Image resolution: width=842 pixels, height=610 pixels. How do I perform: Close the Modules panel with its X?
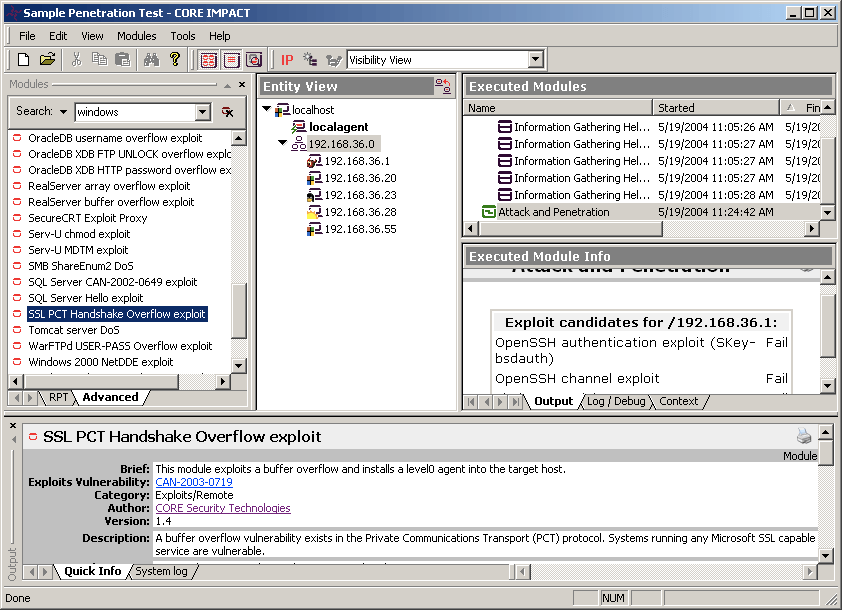242,84
